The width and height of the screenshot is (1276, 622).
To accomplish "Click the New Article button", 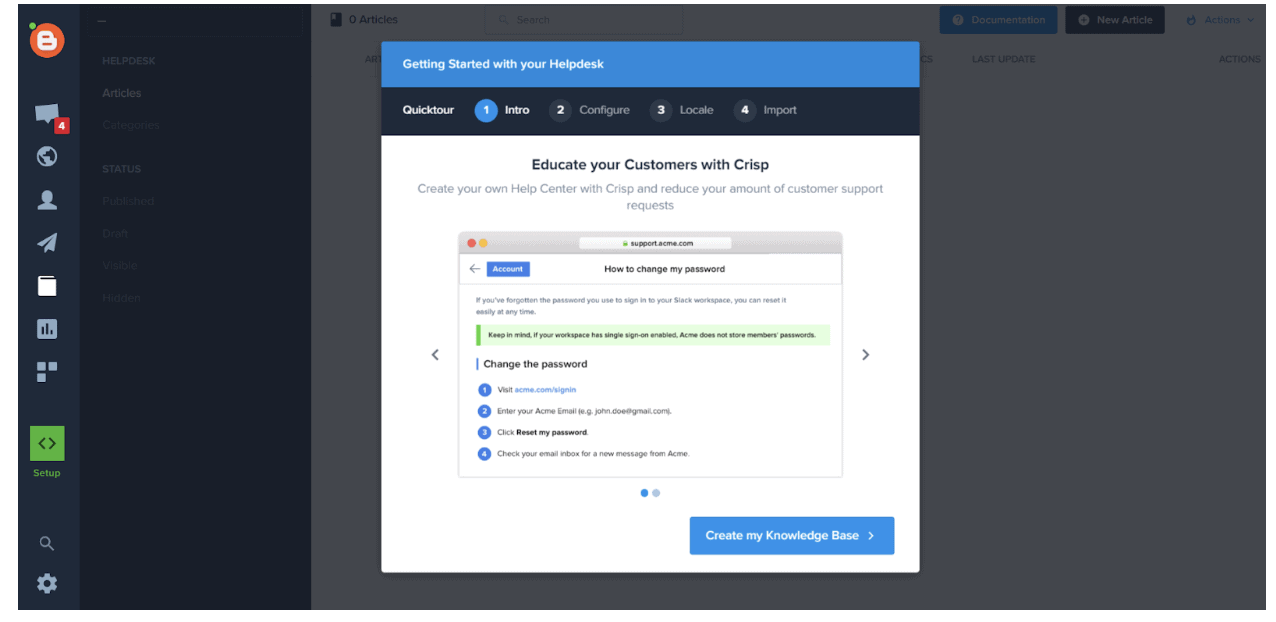I will click(1115, 20).
